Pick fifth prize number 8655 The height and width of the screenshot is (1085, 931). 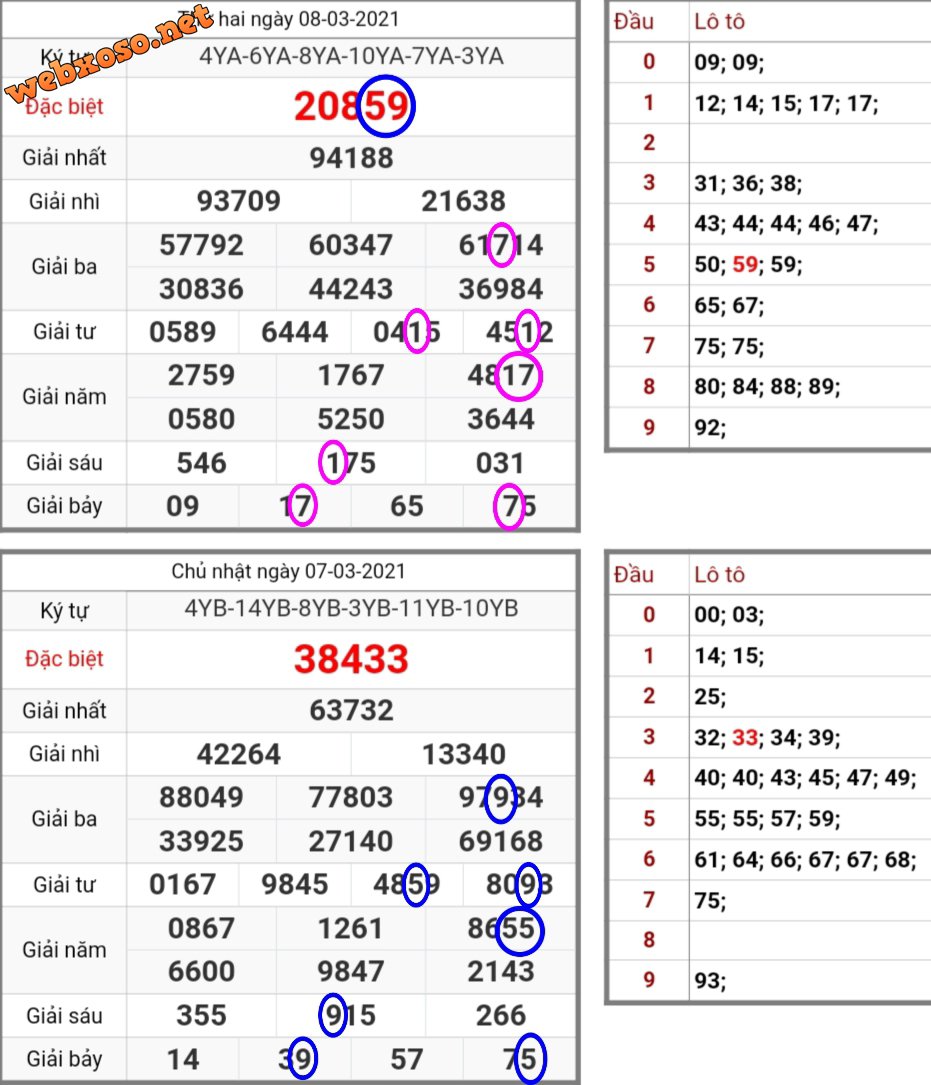[x=501, y=928]
